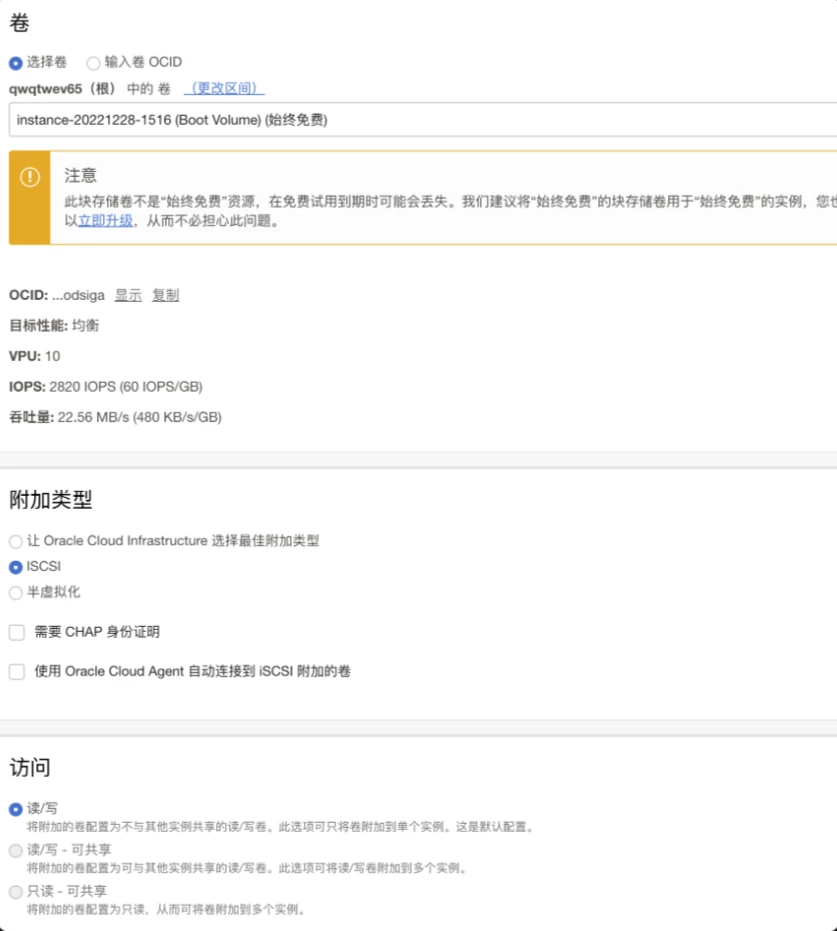Select the Oracle Cloud Infrastructure 选择最佳附加类型 option
The width and height of the screenshot is (837, 931).
[x=15, y=541]
